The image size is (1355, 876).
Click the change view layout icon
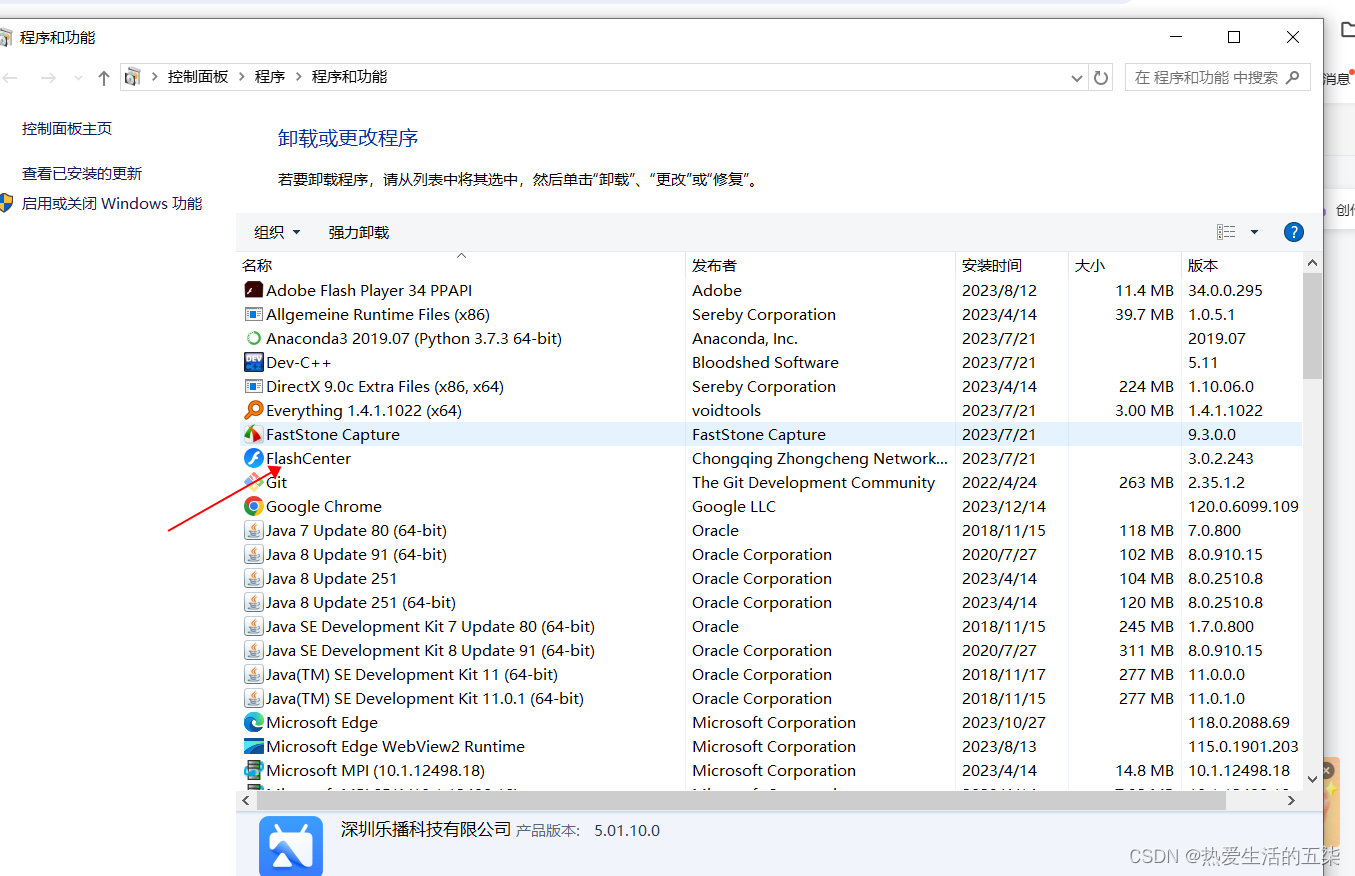pyautogui.click(x=1226, y=232)
